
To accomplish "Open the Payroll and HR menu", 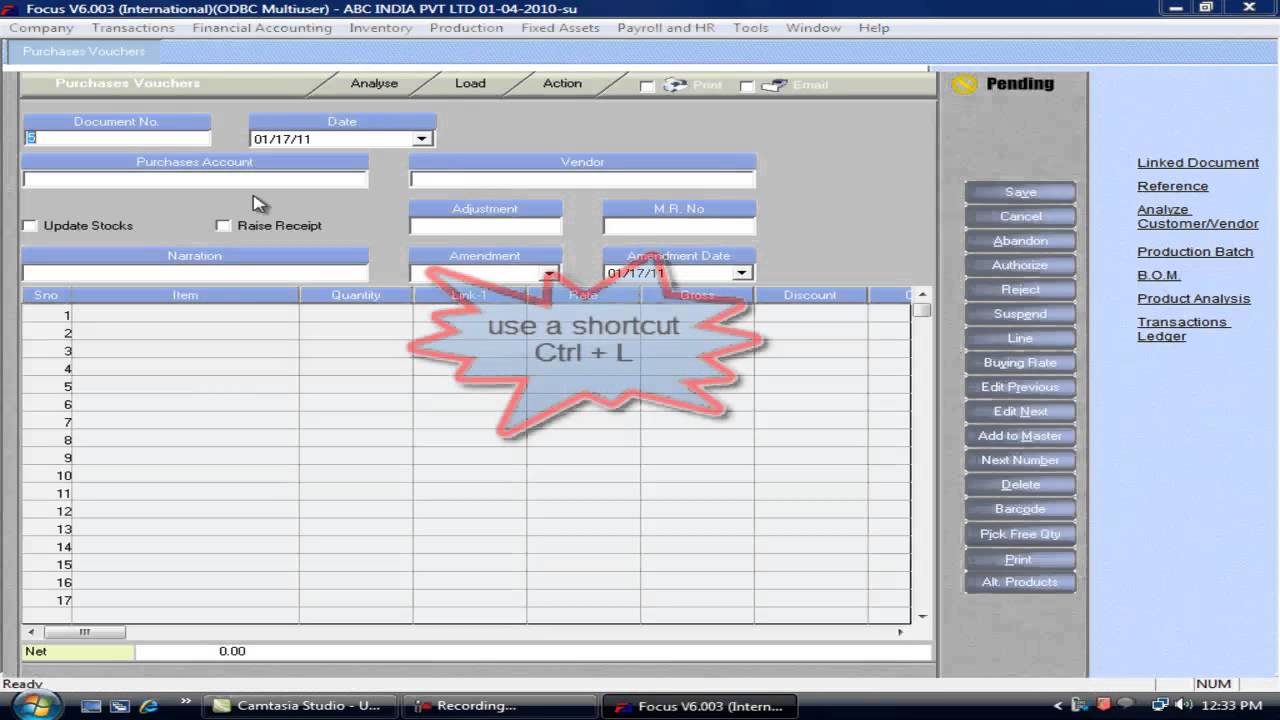I will 666,28.
